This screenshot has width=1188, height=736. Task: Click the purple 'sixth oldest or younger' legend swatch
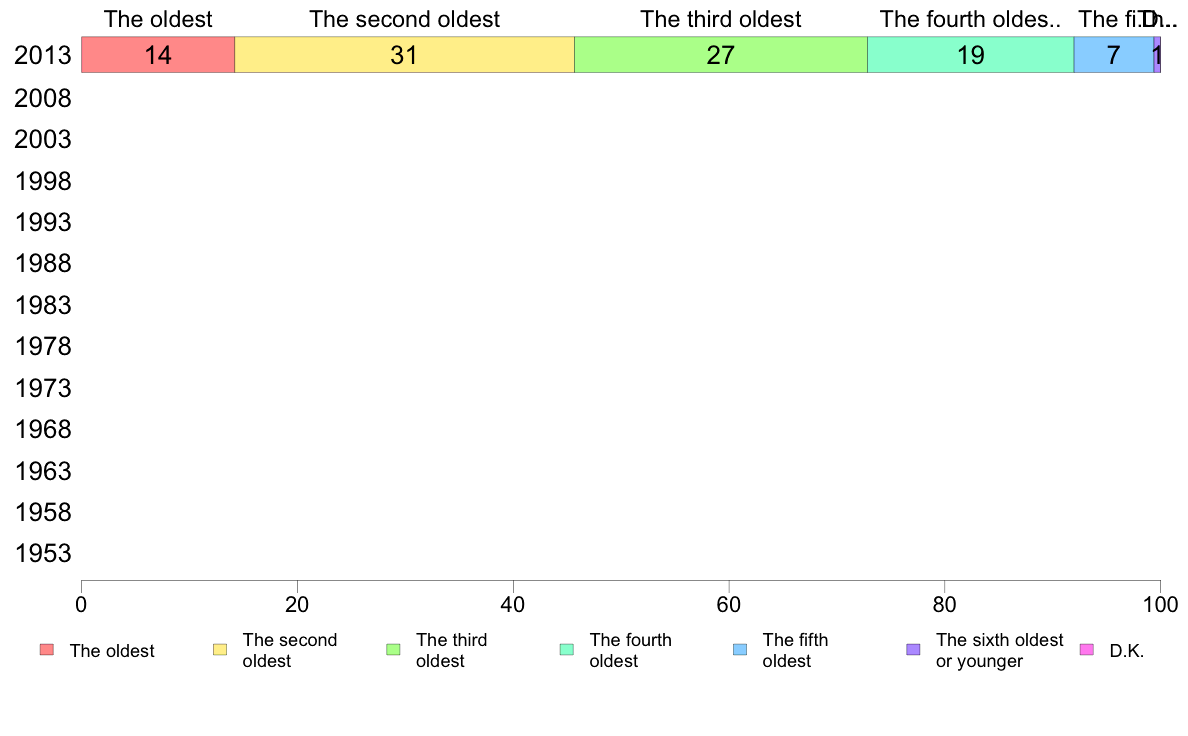point(914,650)
